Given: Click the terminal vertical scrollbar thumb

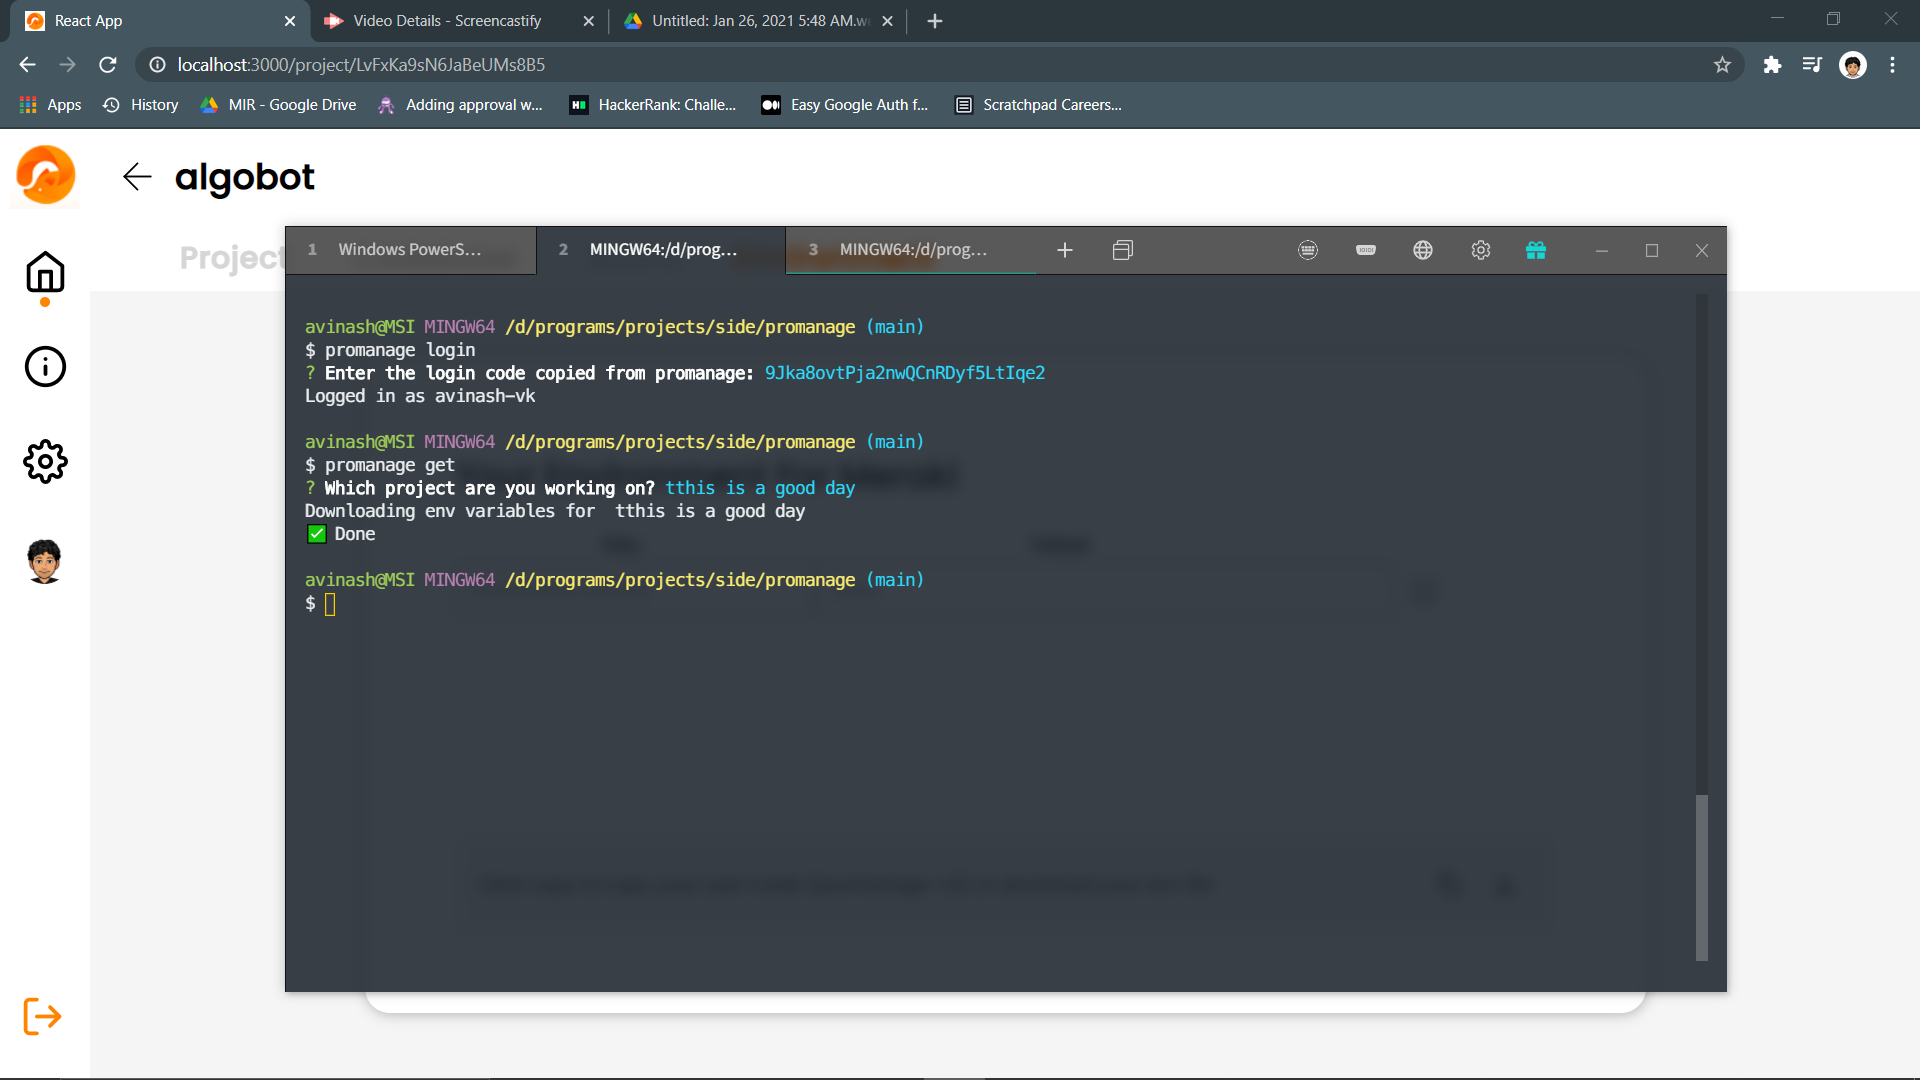Looking at the screenshot, I should 1701,876.
